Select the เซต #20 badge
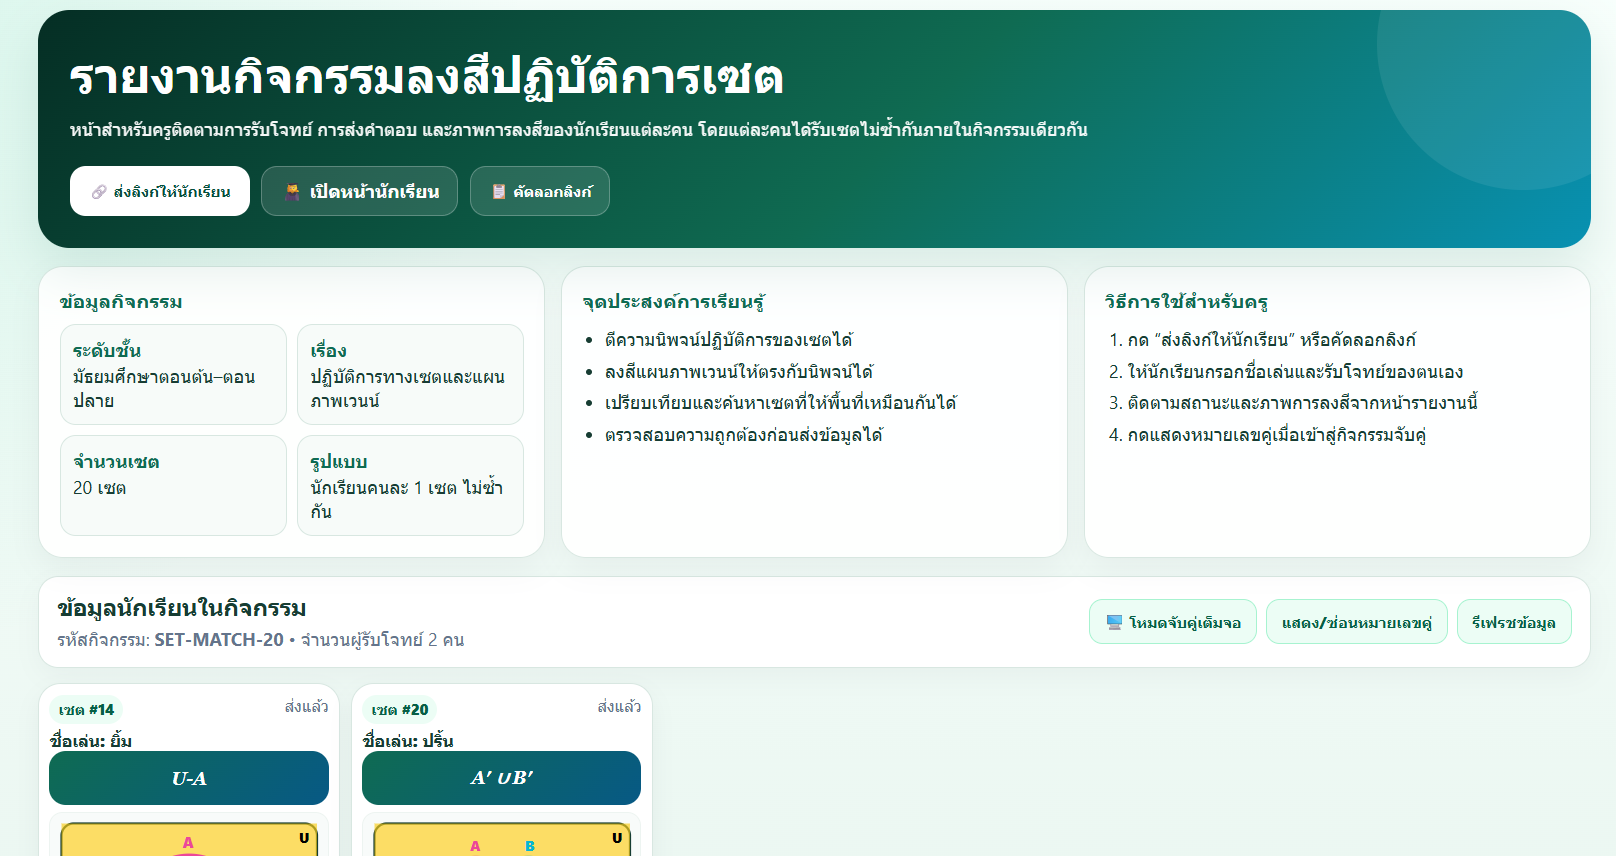Viewport: 1616px width, 856px height. [x=400, y=710]
